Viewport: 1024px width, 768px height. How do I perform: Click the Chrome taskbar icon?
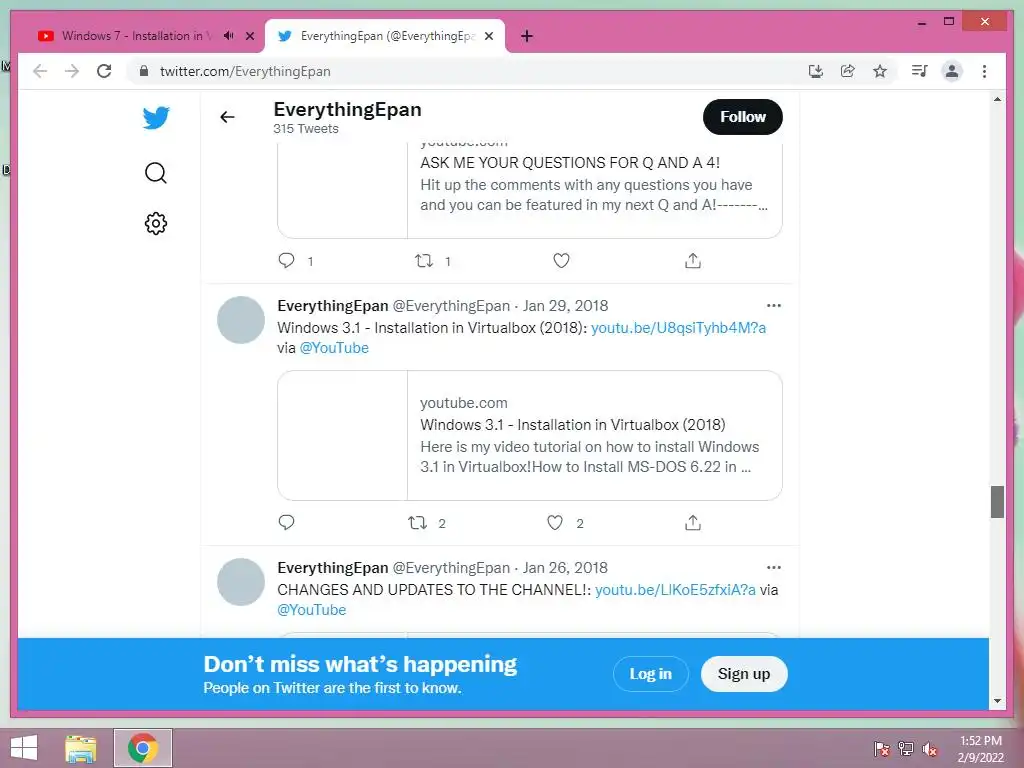click(x=143, y=748)
